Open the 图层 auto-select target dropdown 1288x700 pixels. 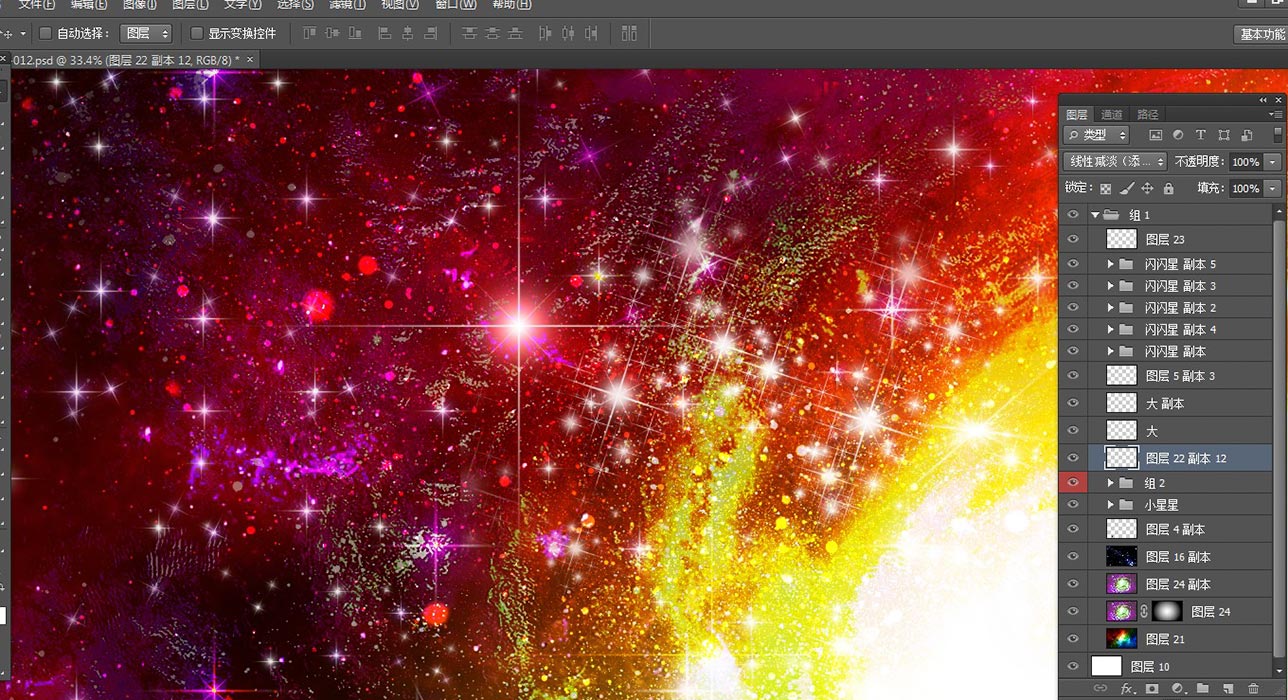146,33
